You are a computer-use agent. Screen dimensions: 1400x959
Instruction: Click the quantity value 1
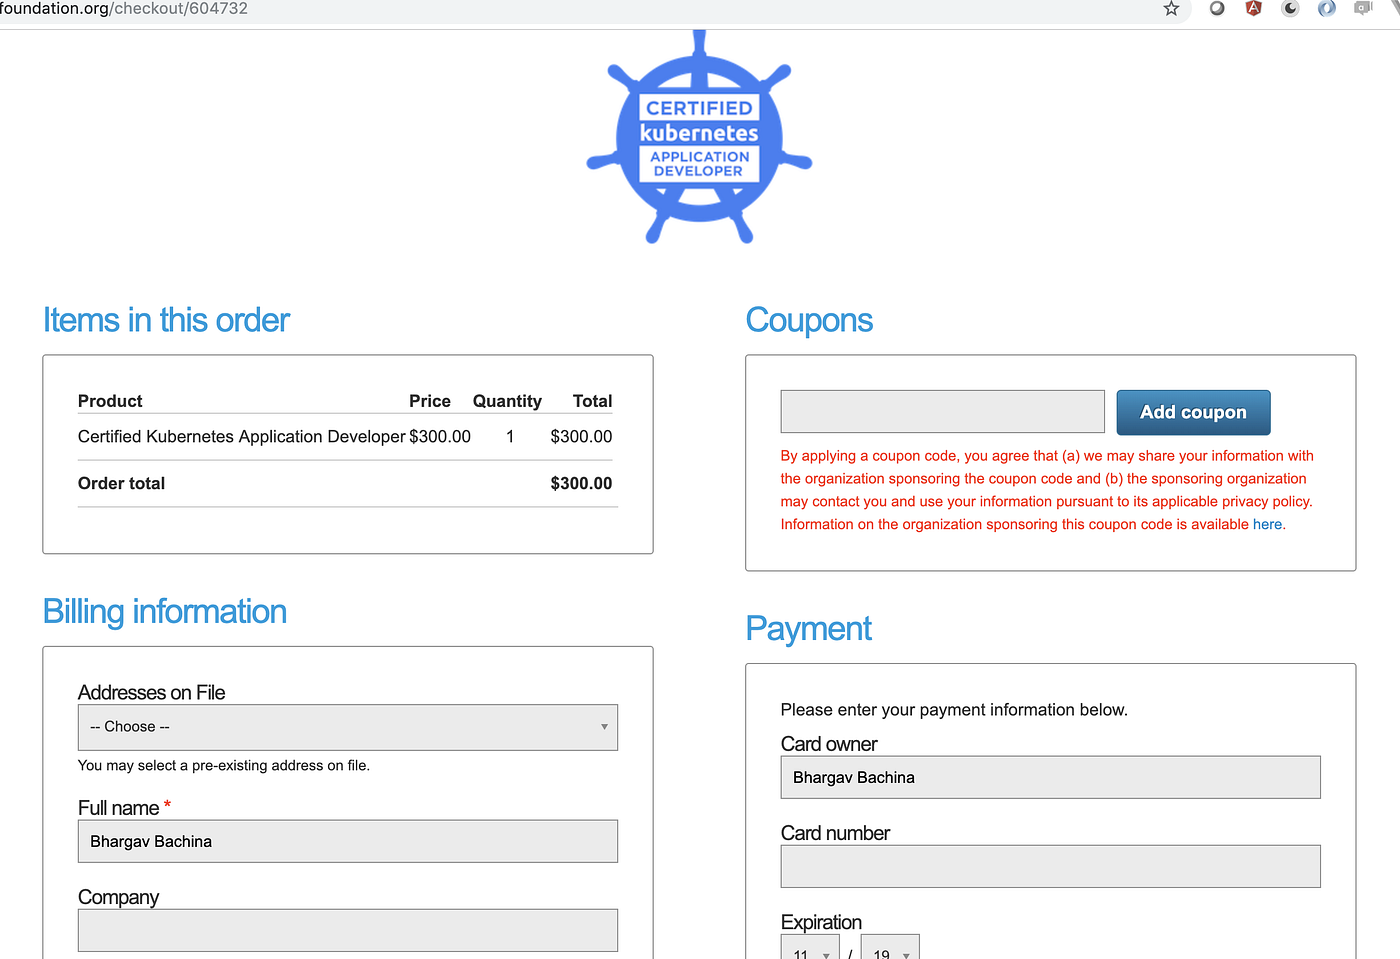click(x=510, y=436)
